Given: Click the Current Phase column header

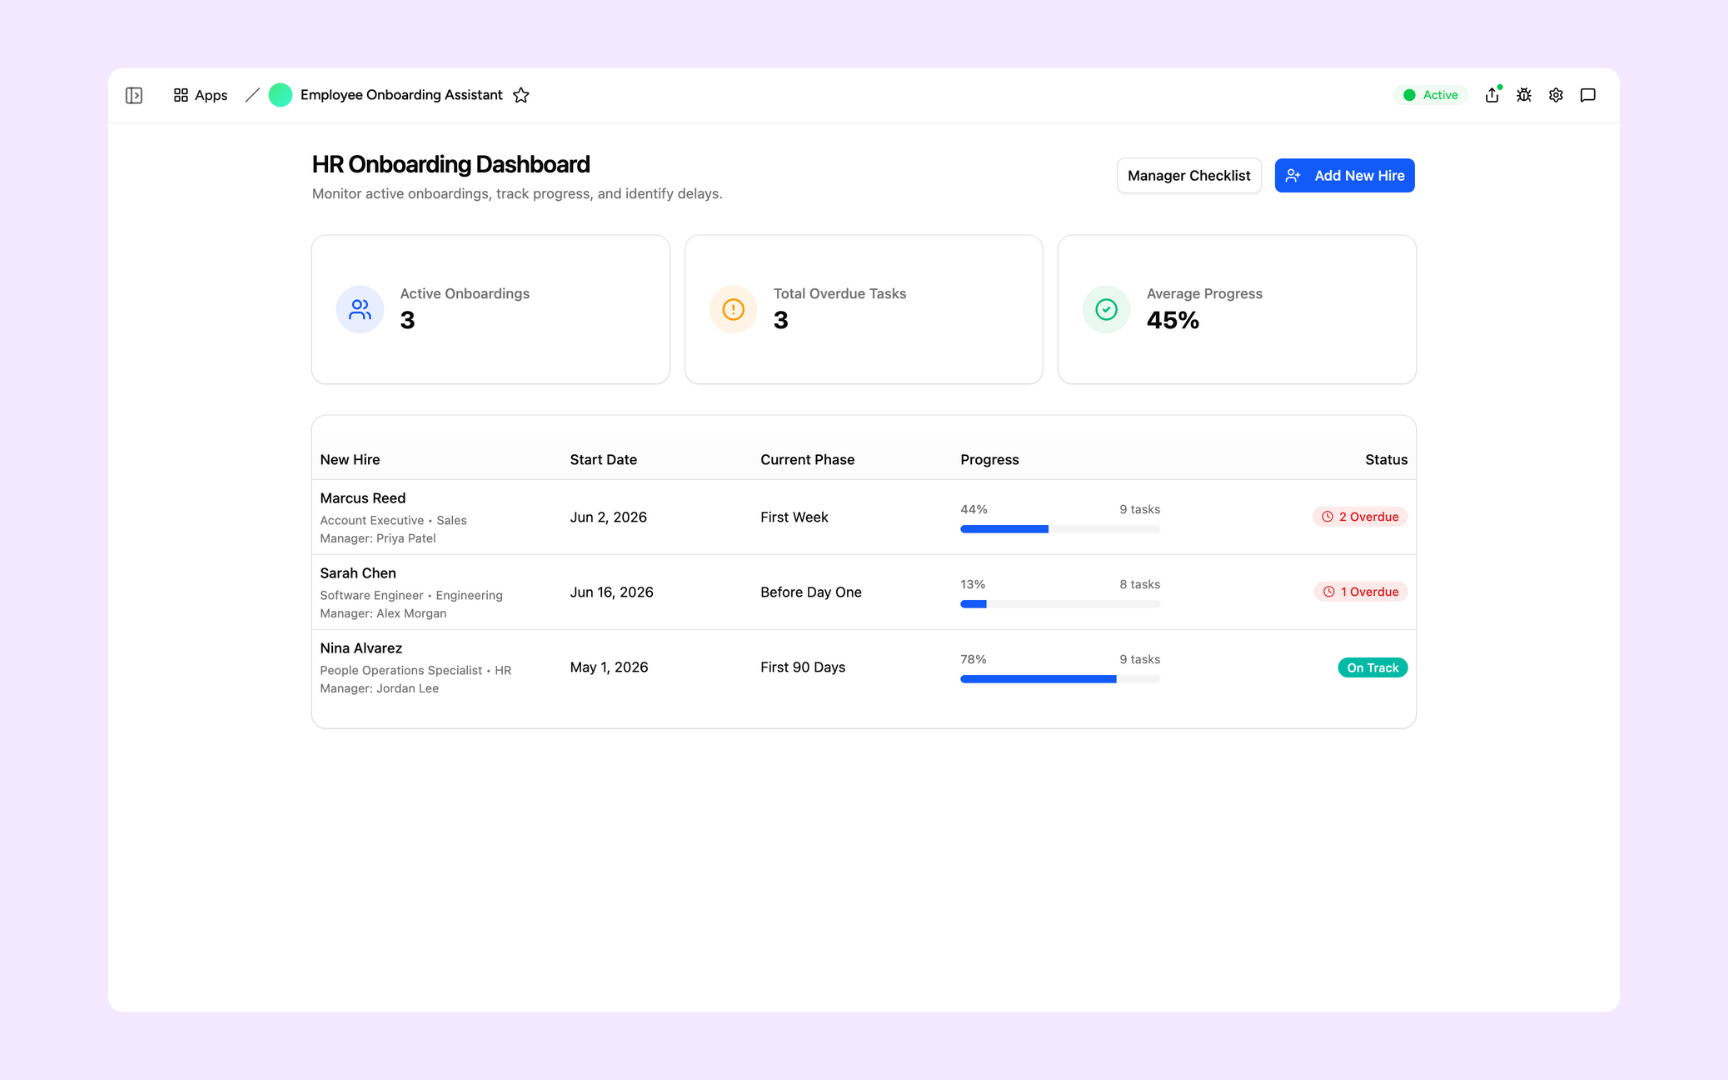Looking at the screenshot, I should [807, 460].
